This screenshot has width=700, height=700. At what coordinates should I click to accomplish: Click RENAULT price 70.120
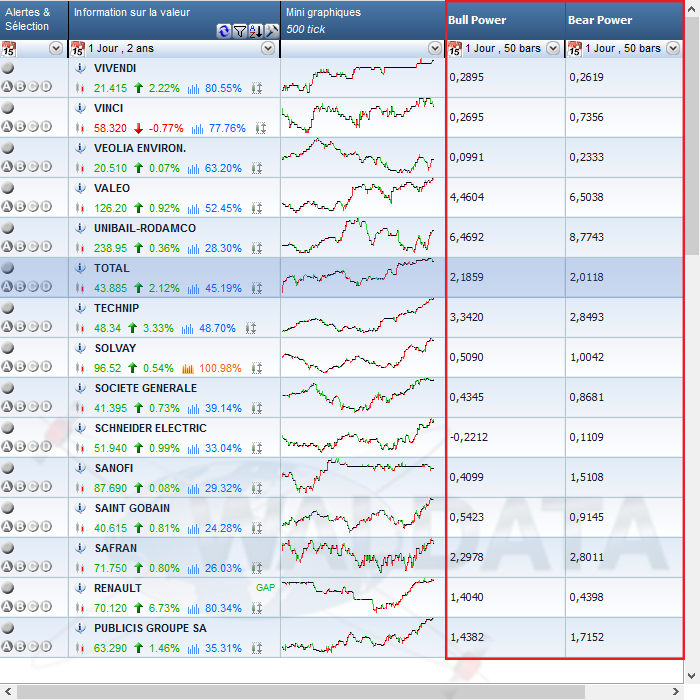coord(110,608)
